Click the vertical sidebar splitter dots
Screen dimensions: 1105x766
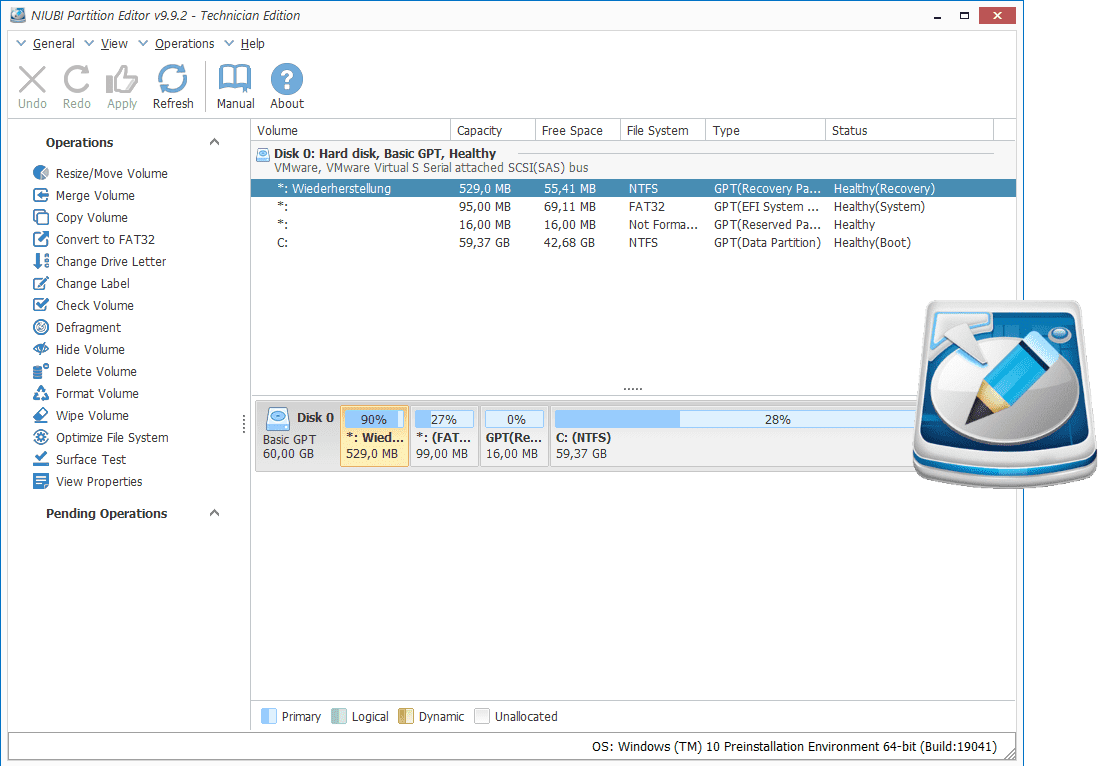[244, 424]
